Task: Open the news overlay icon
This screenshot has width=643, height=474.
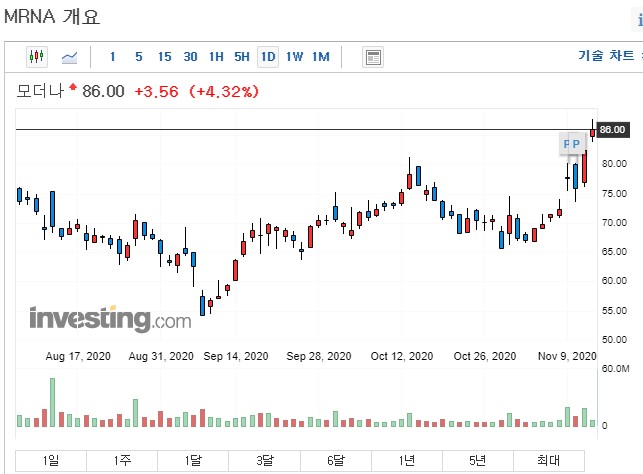Action: [373, 57]
